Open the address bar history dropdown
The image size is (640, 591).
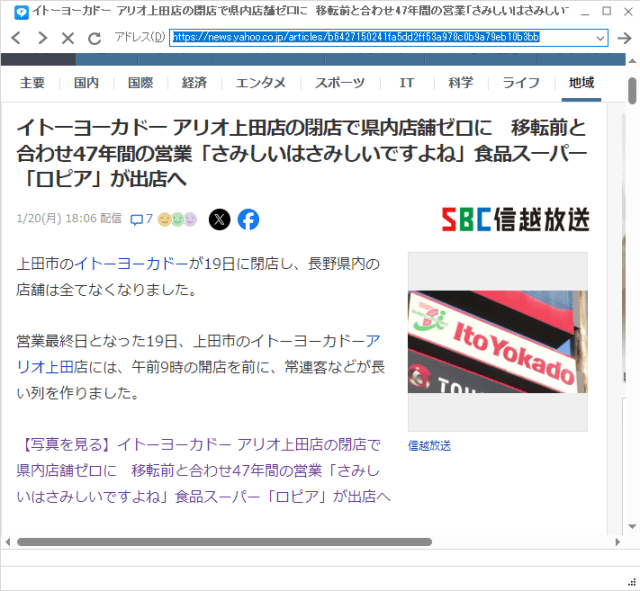tap(600, 38)
